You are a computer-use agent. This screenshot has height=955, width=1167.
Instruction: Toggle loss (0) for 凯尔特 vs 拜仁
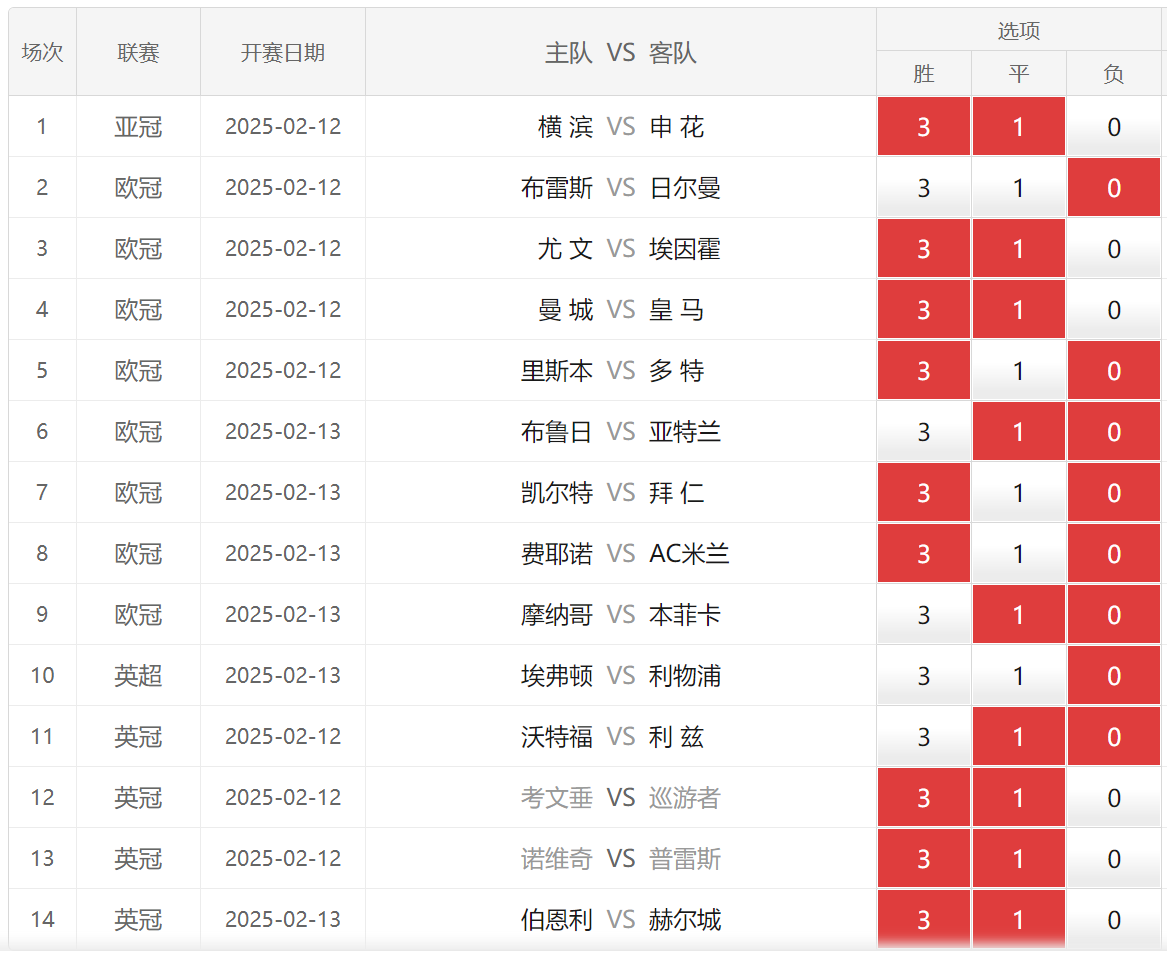[1113, 493]
